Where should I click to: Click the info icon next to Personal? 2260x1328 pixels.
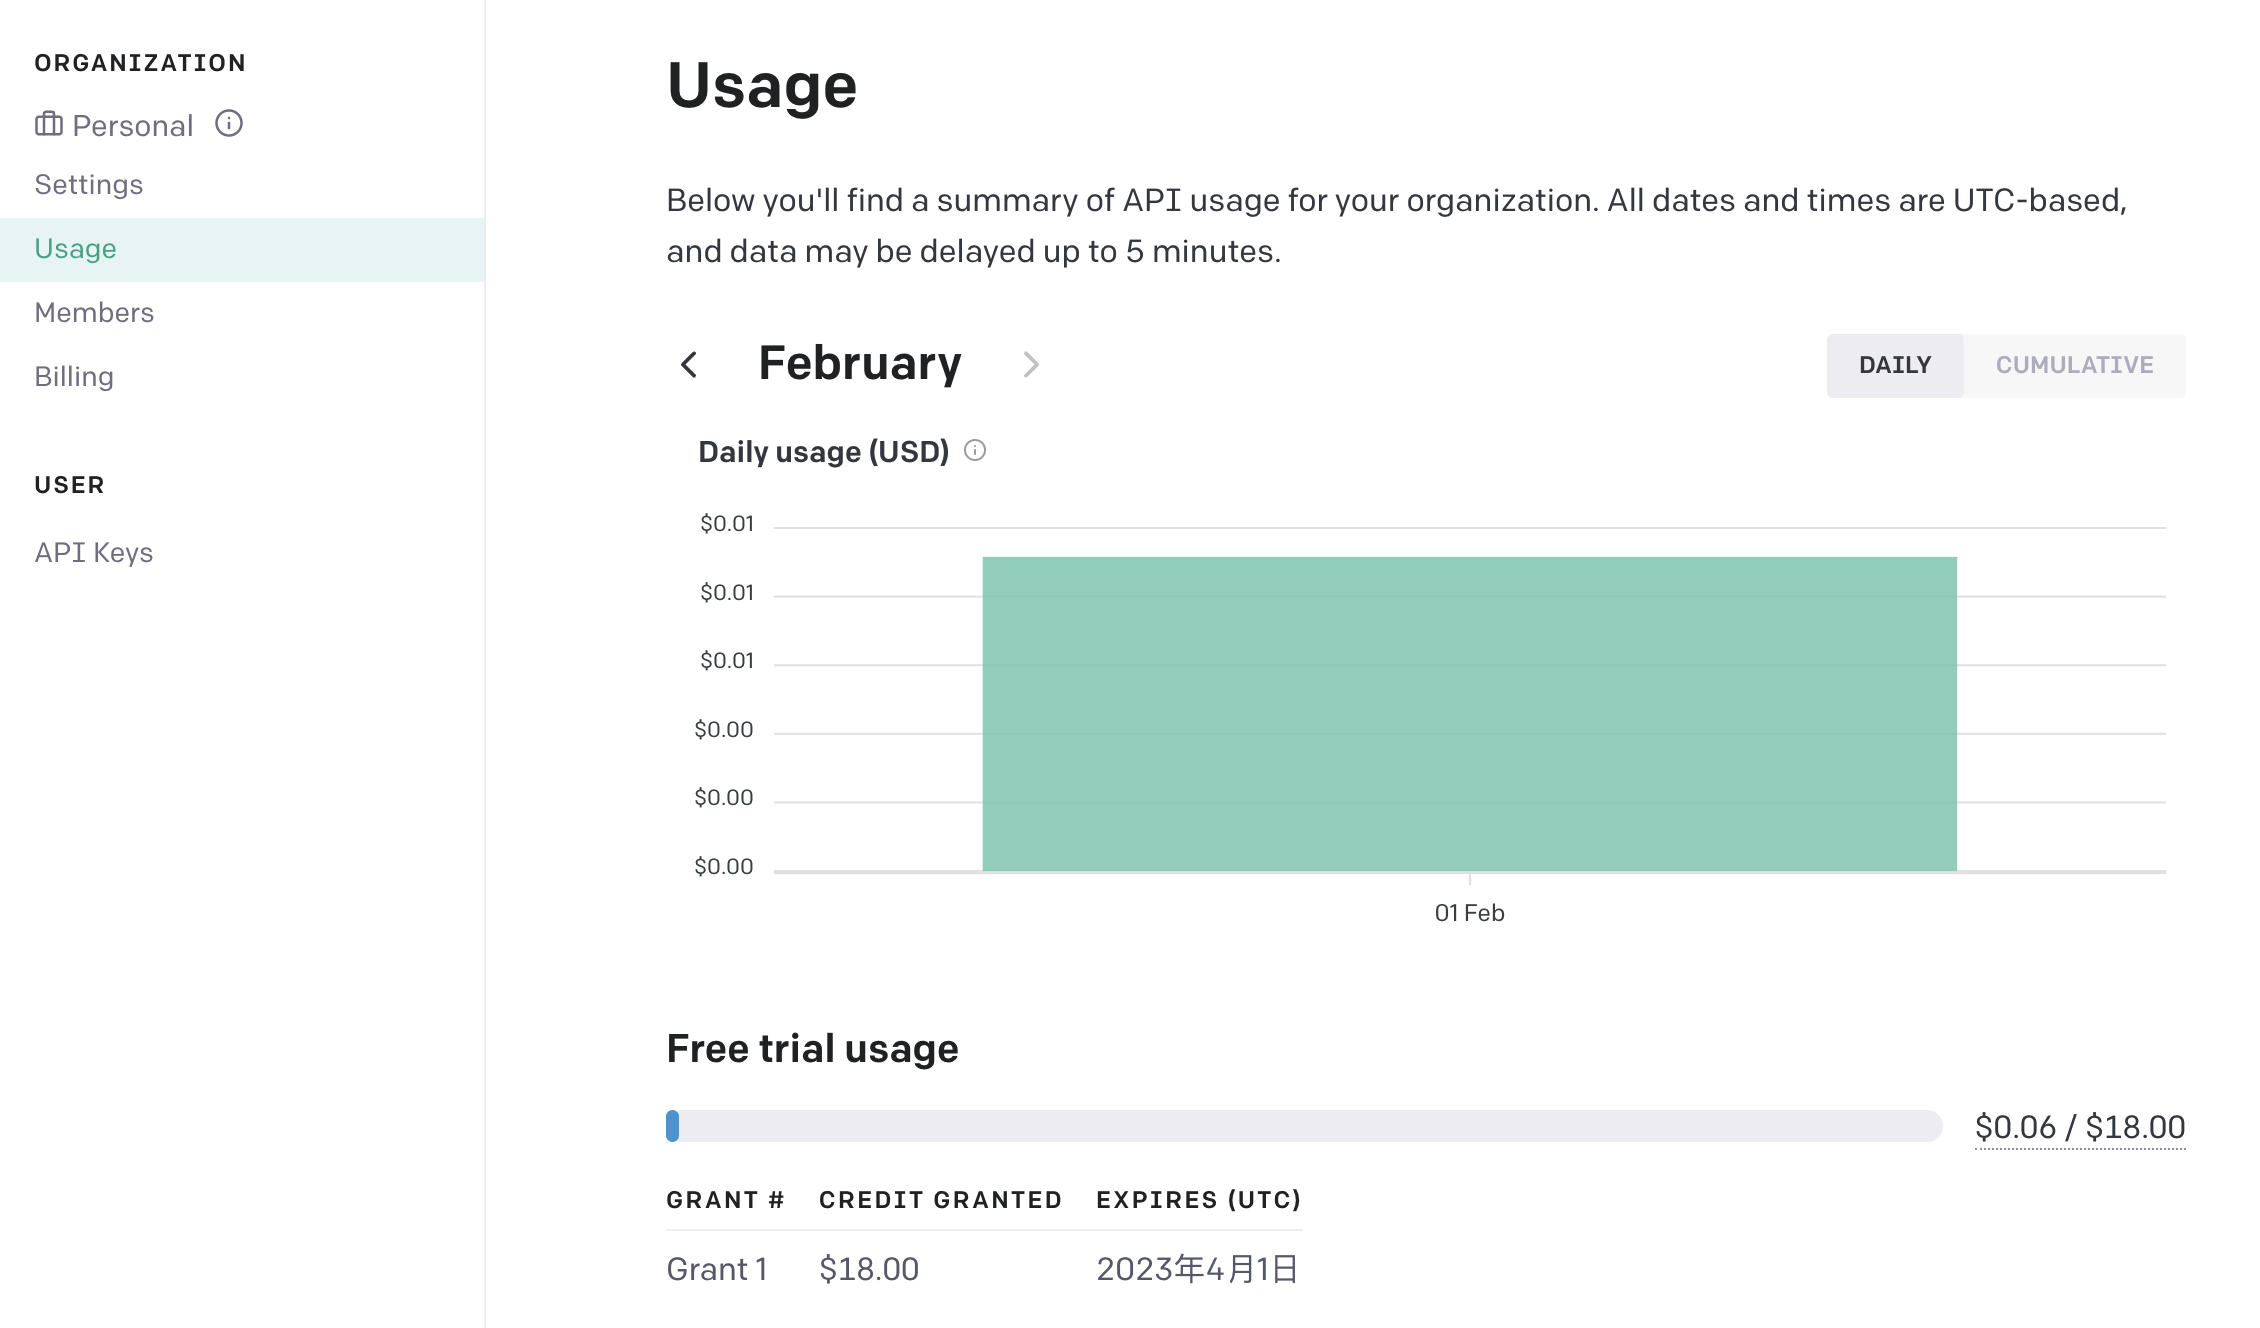tap(229, 124)
